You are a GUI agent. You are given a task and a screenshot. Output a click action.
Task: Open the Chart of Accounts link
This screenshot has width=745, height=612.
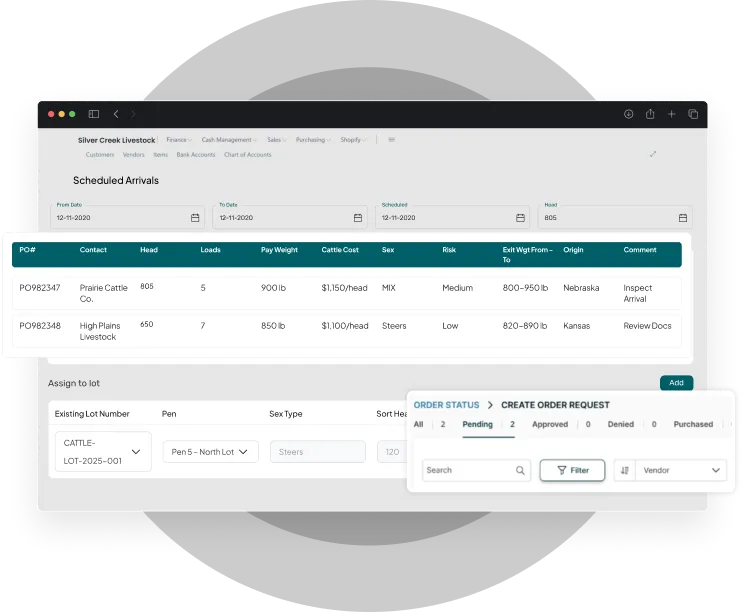(x=248, y=154)
